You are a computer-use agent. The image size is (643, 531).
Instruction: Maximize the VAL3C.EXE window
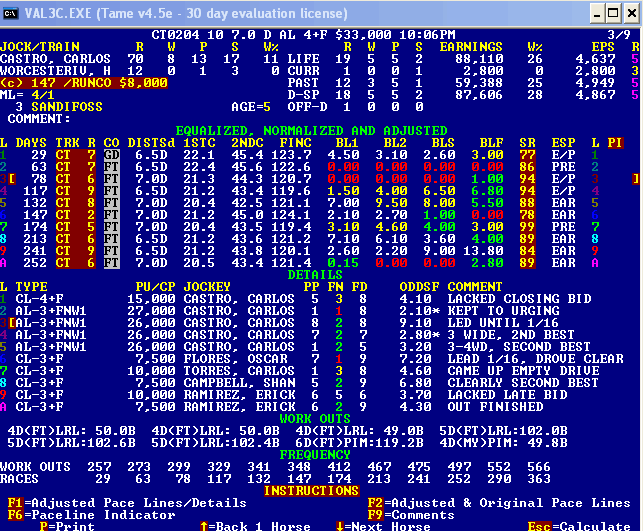click(613, 14)
